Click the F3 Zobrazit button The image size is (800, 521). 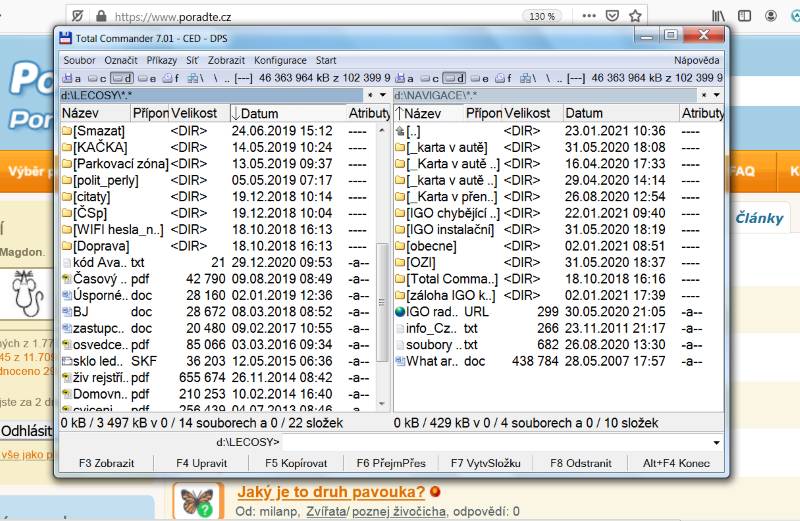107,463
